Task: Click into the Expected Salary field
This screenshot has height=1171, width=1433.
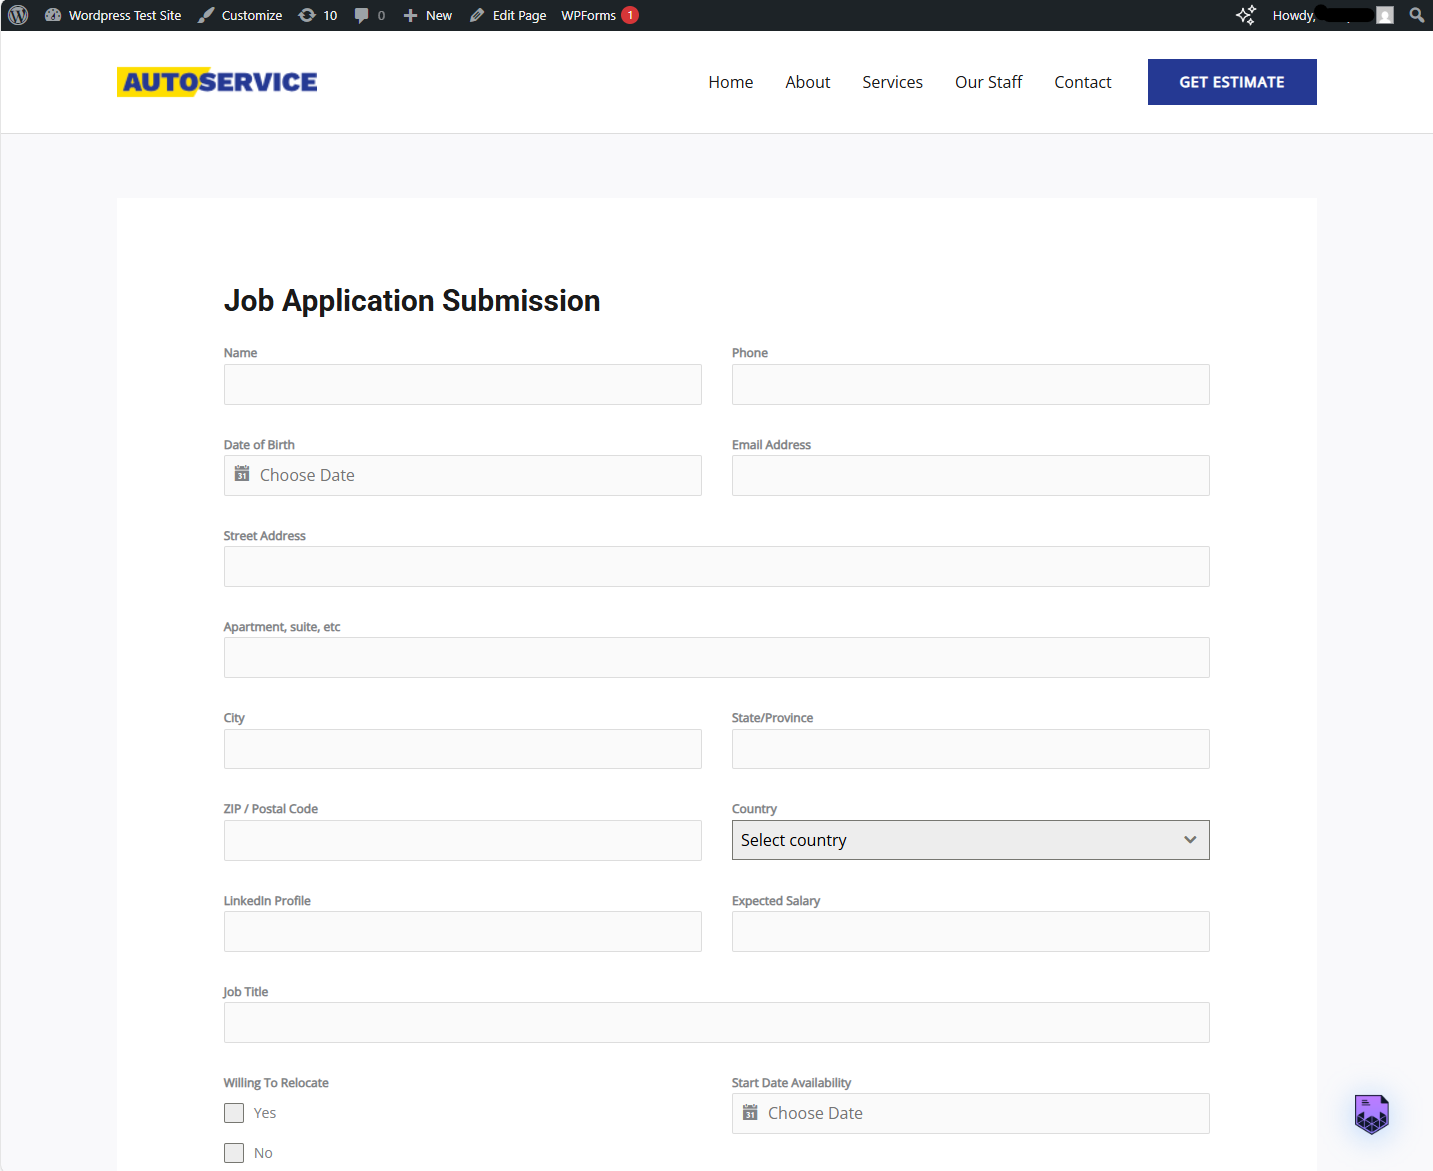Action: (x=970, y=932)
